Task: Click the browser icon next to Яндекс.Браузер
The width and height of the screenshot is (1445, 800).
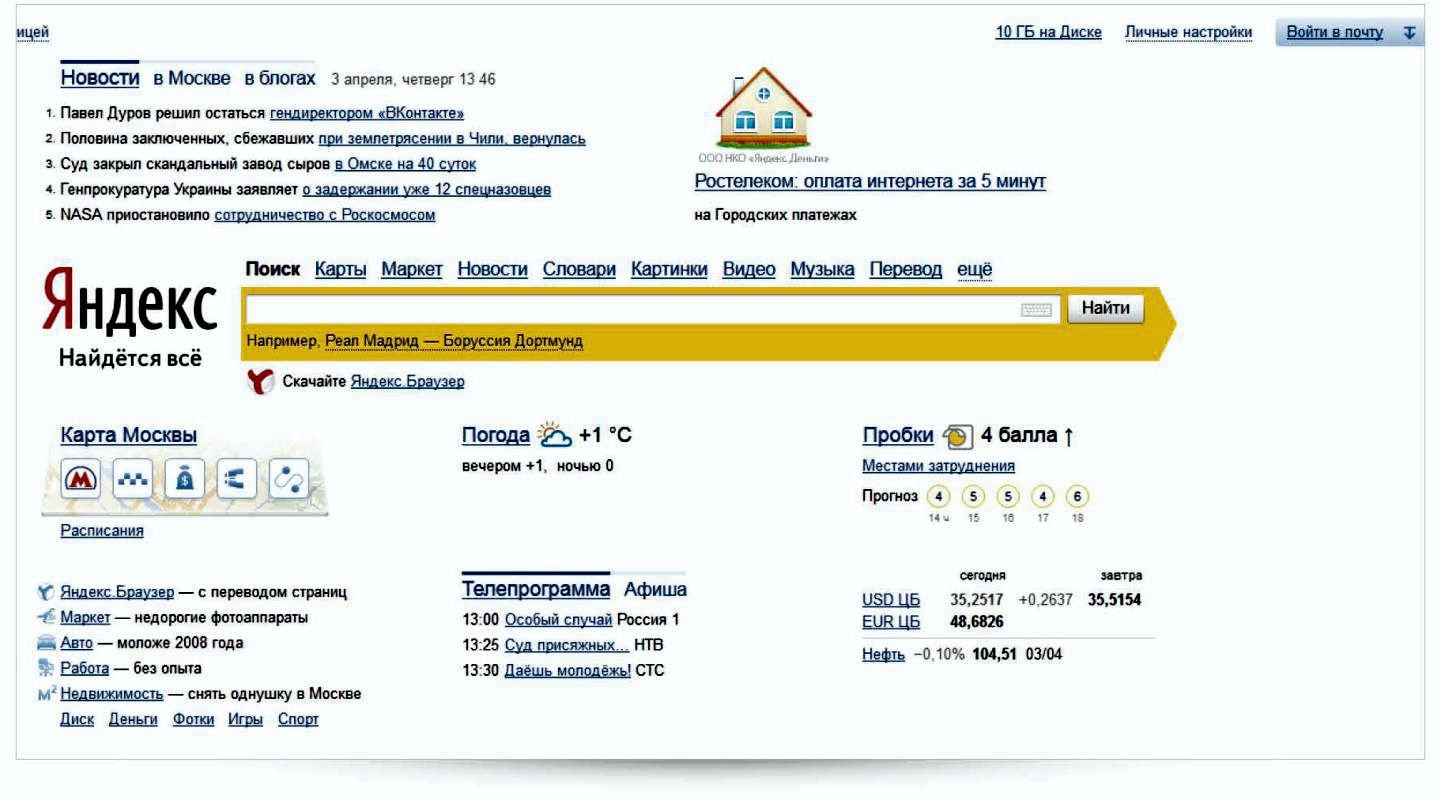Action: (x=46, y=593)
